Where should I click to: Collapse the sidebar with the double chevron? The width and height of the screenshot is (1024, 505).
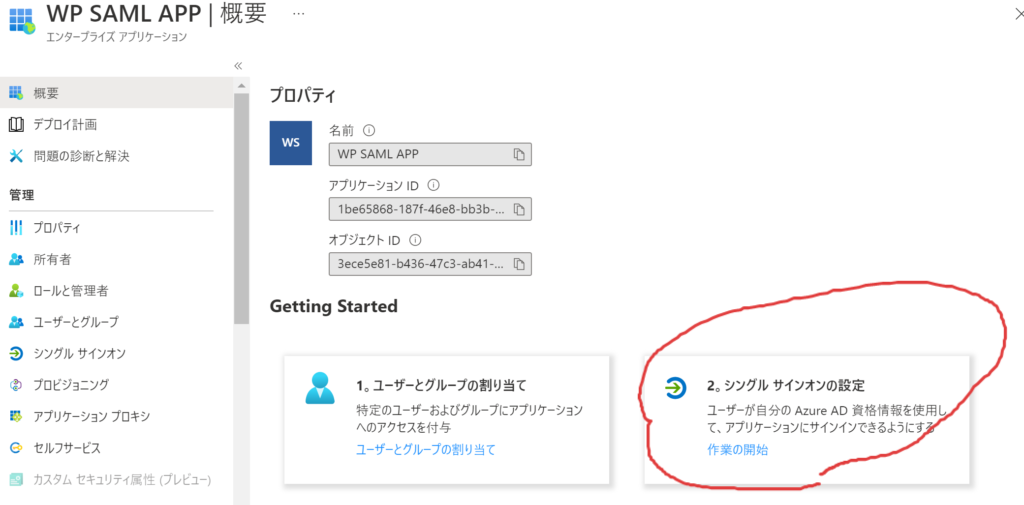(x=238, y=65)
